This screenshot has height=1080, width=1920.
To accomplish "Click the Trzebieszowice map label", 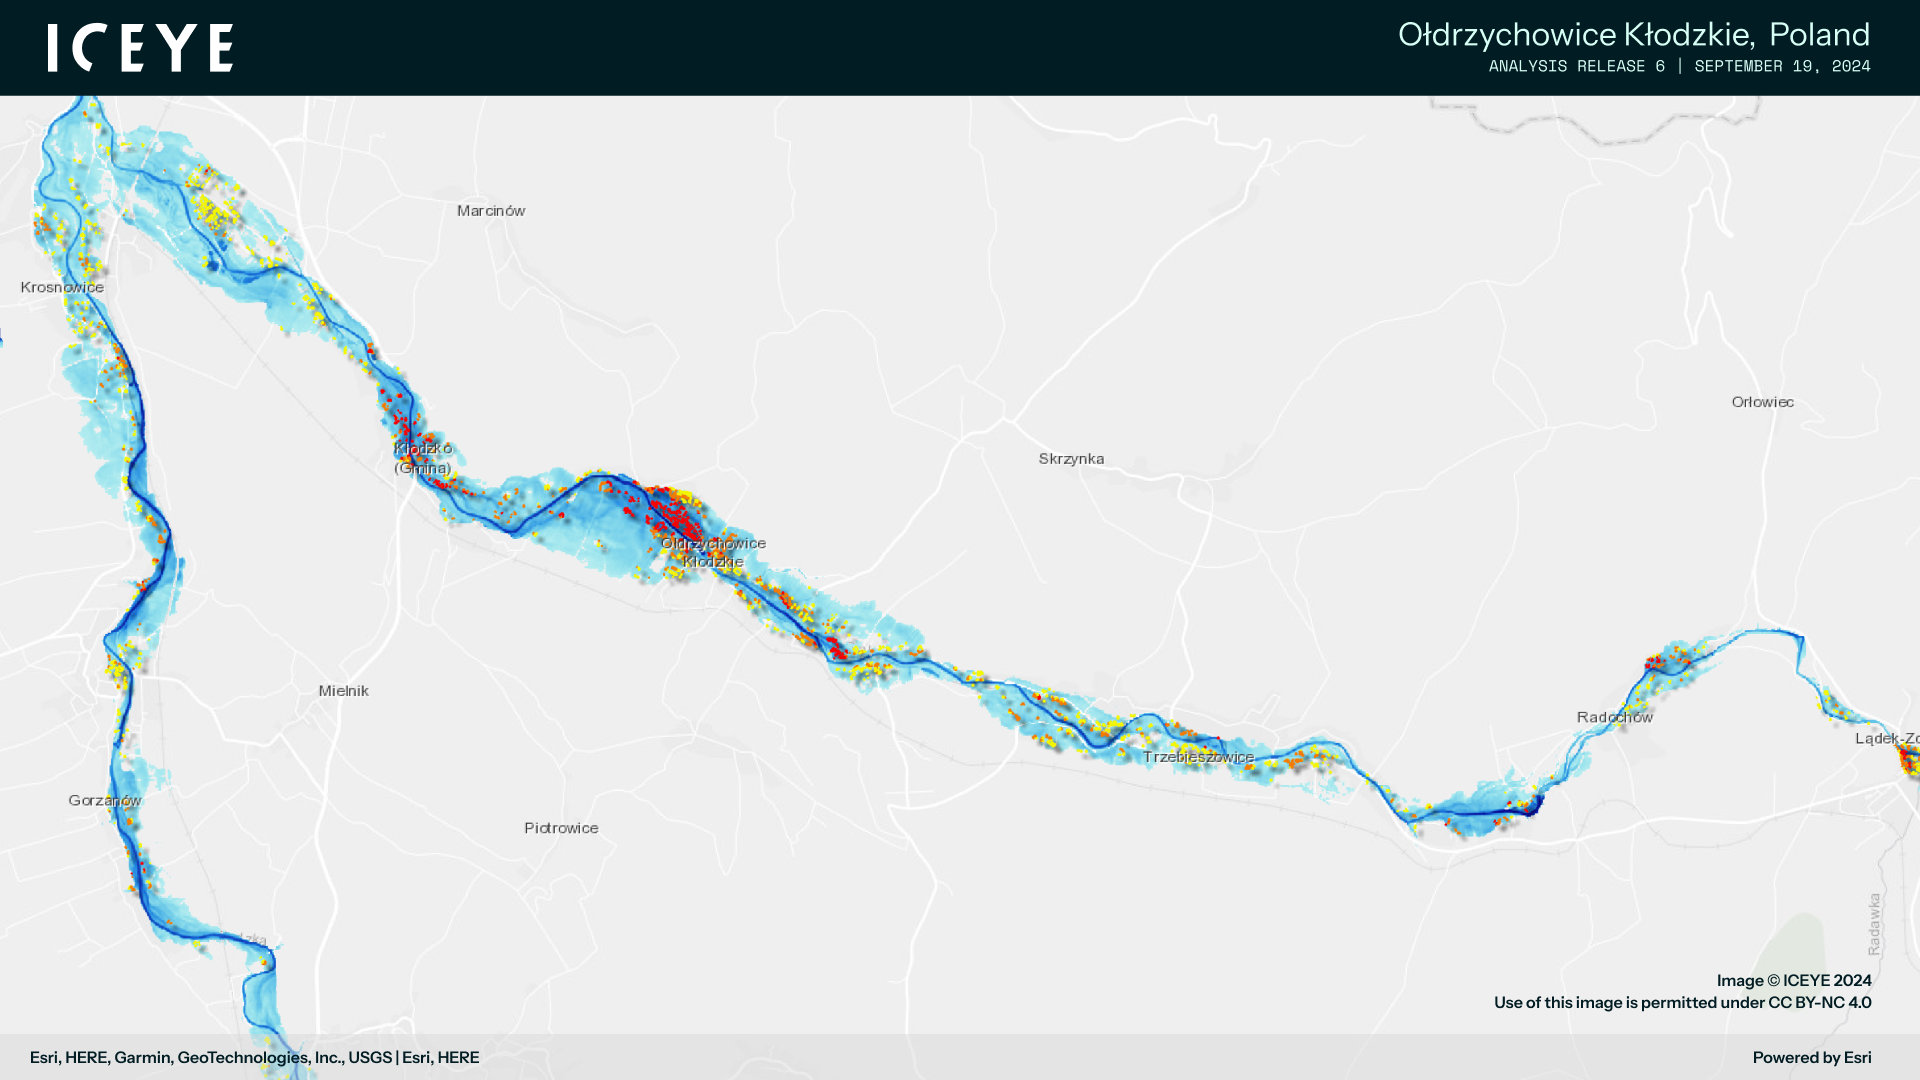I will pos(1198,757).
